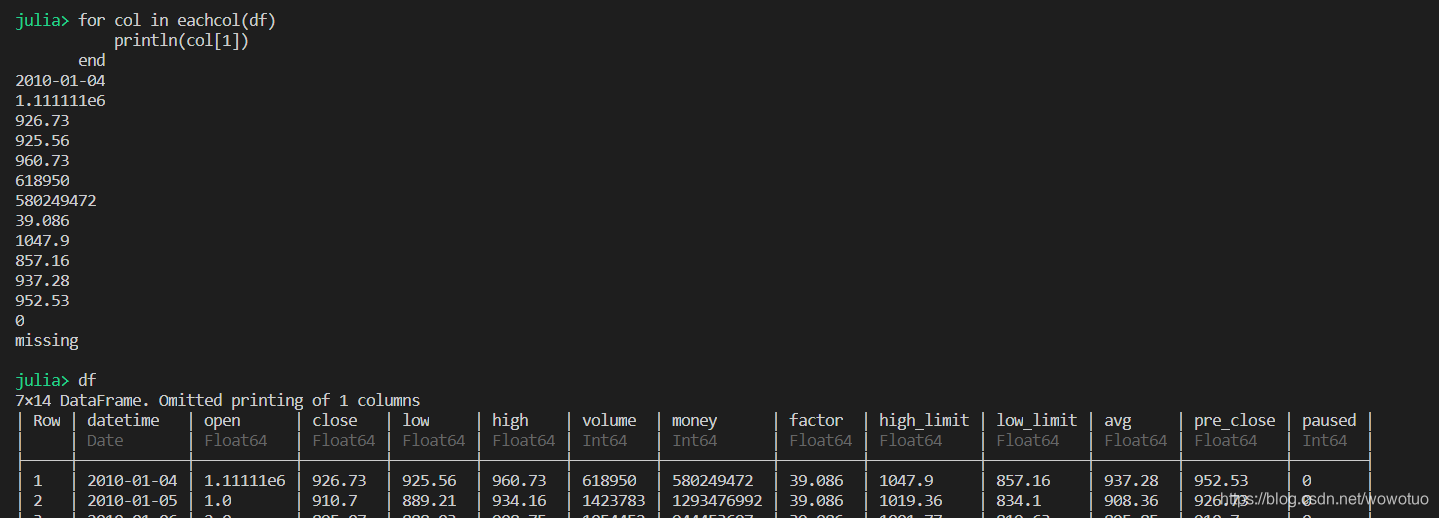Click the '834.1' low_limit cell

[1019, 500]
